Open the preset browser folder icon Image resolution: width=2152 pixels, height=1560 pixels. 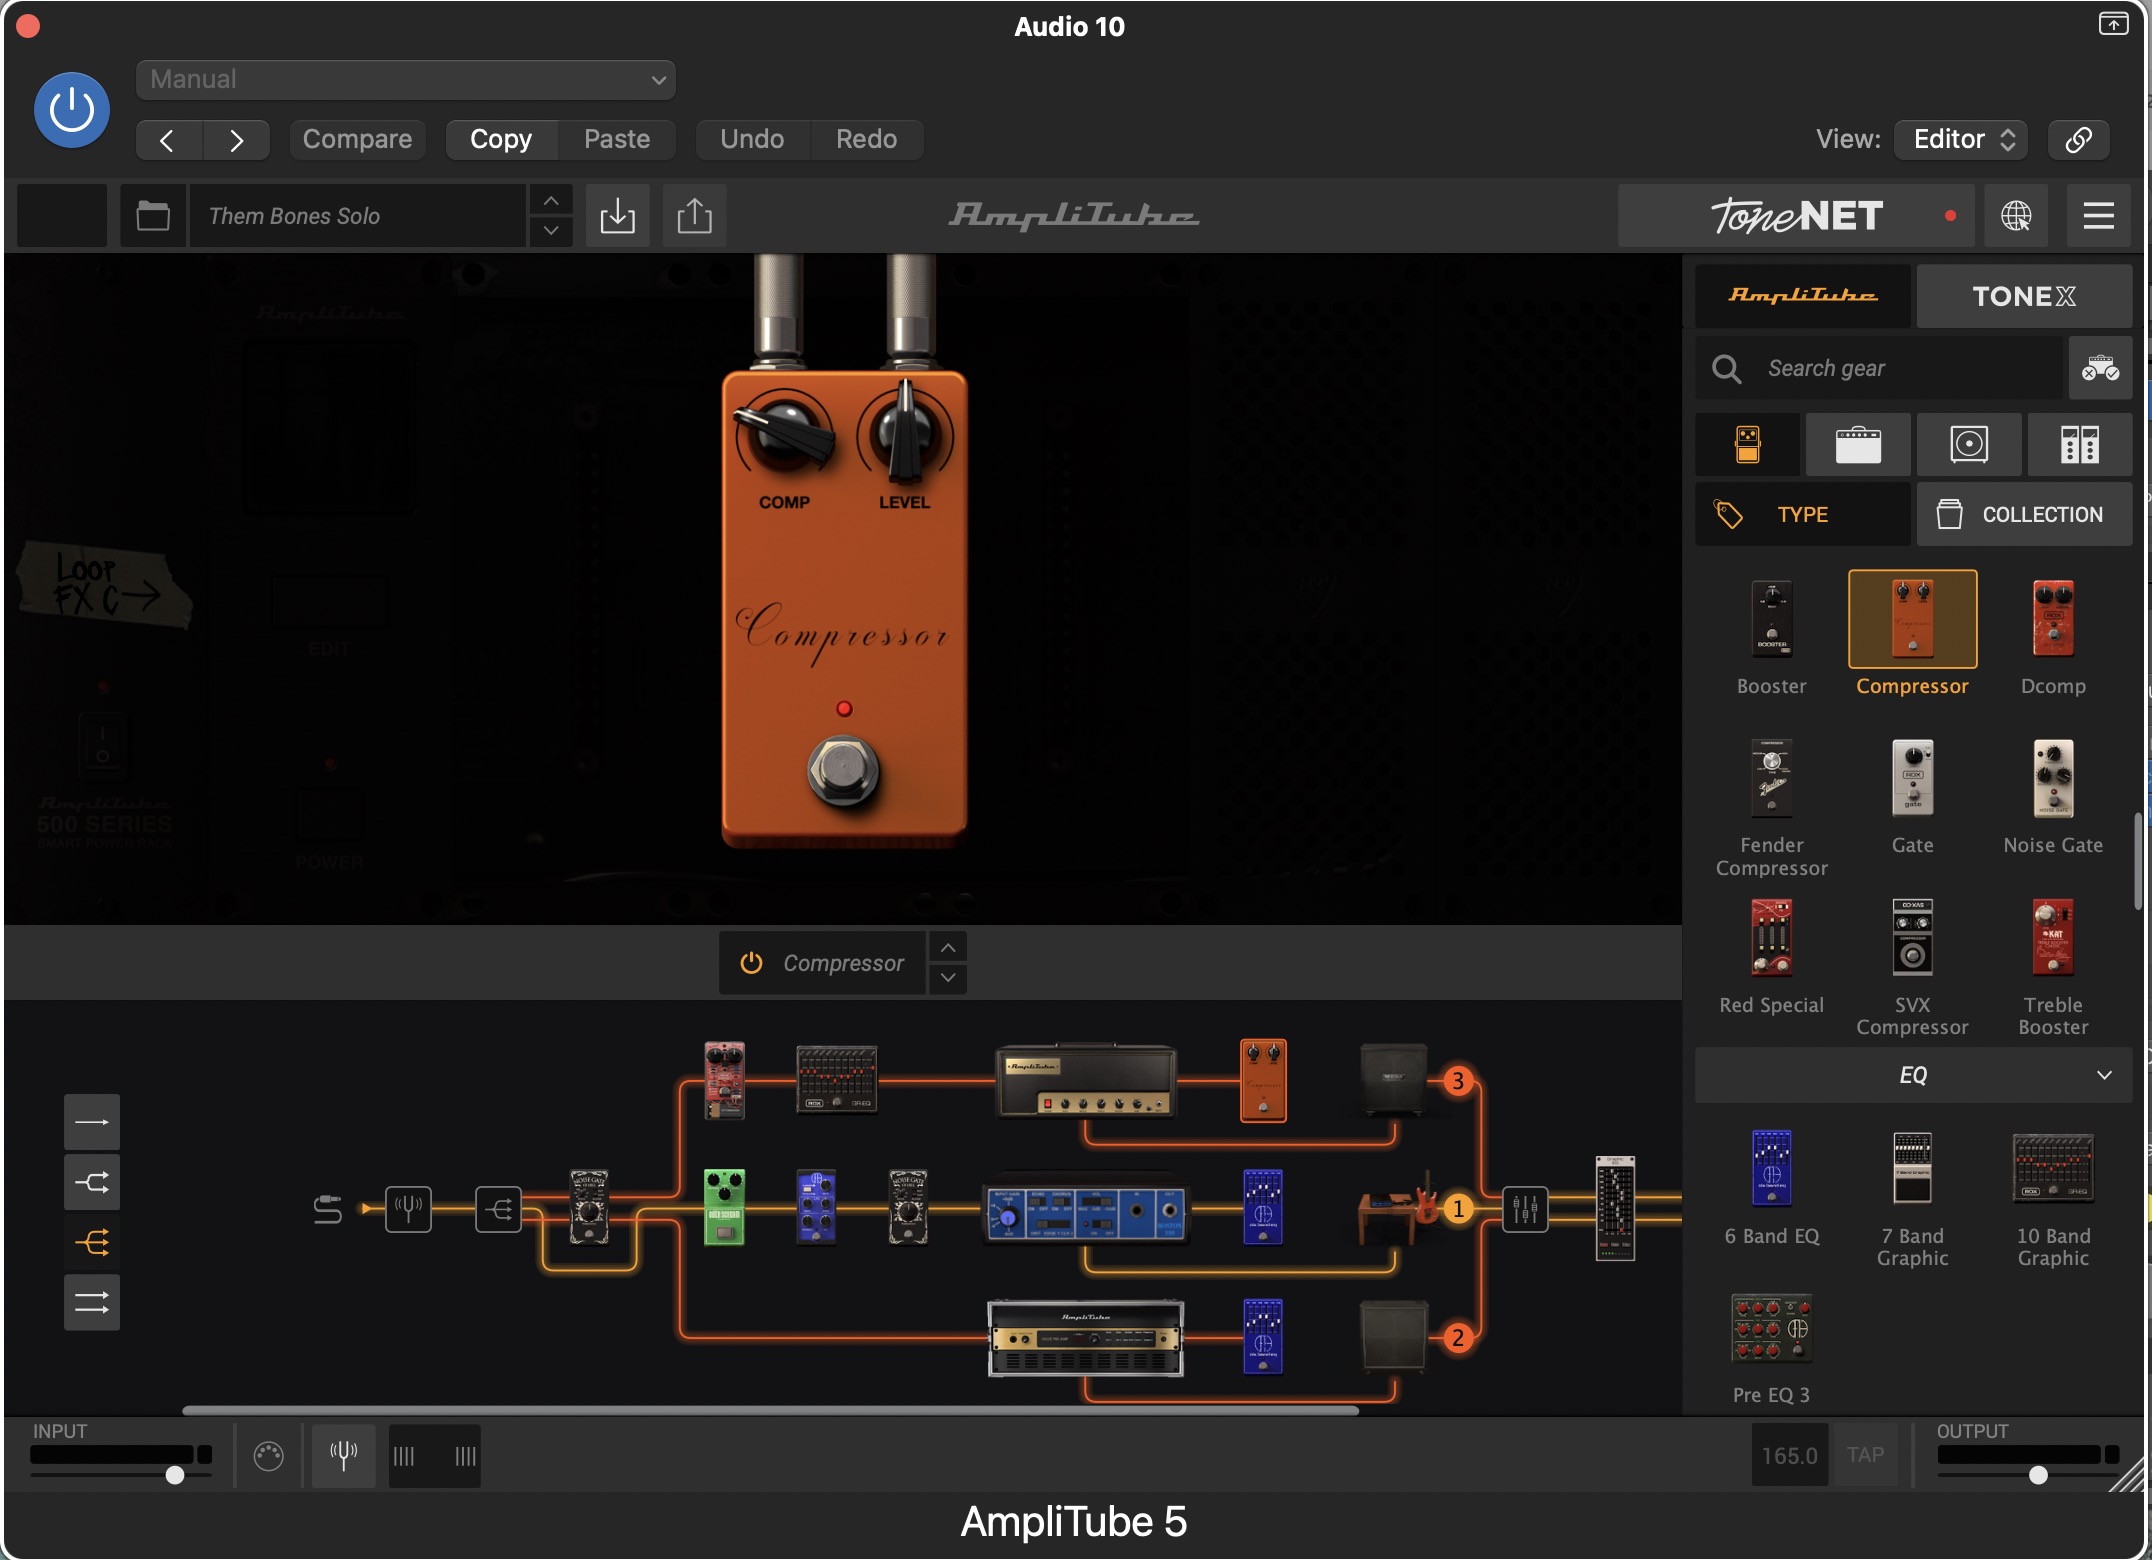[x=152, y=215]
